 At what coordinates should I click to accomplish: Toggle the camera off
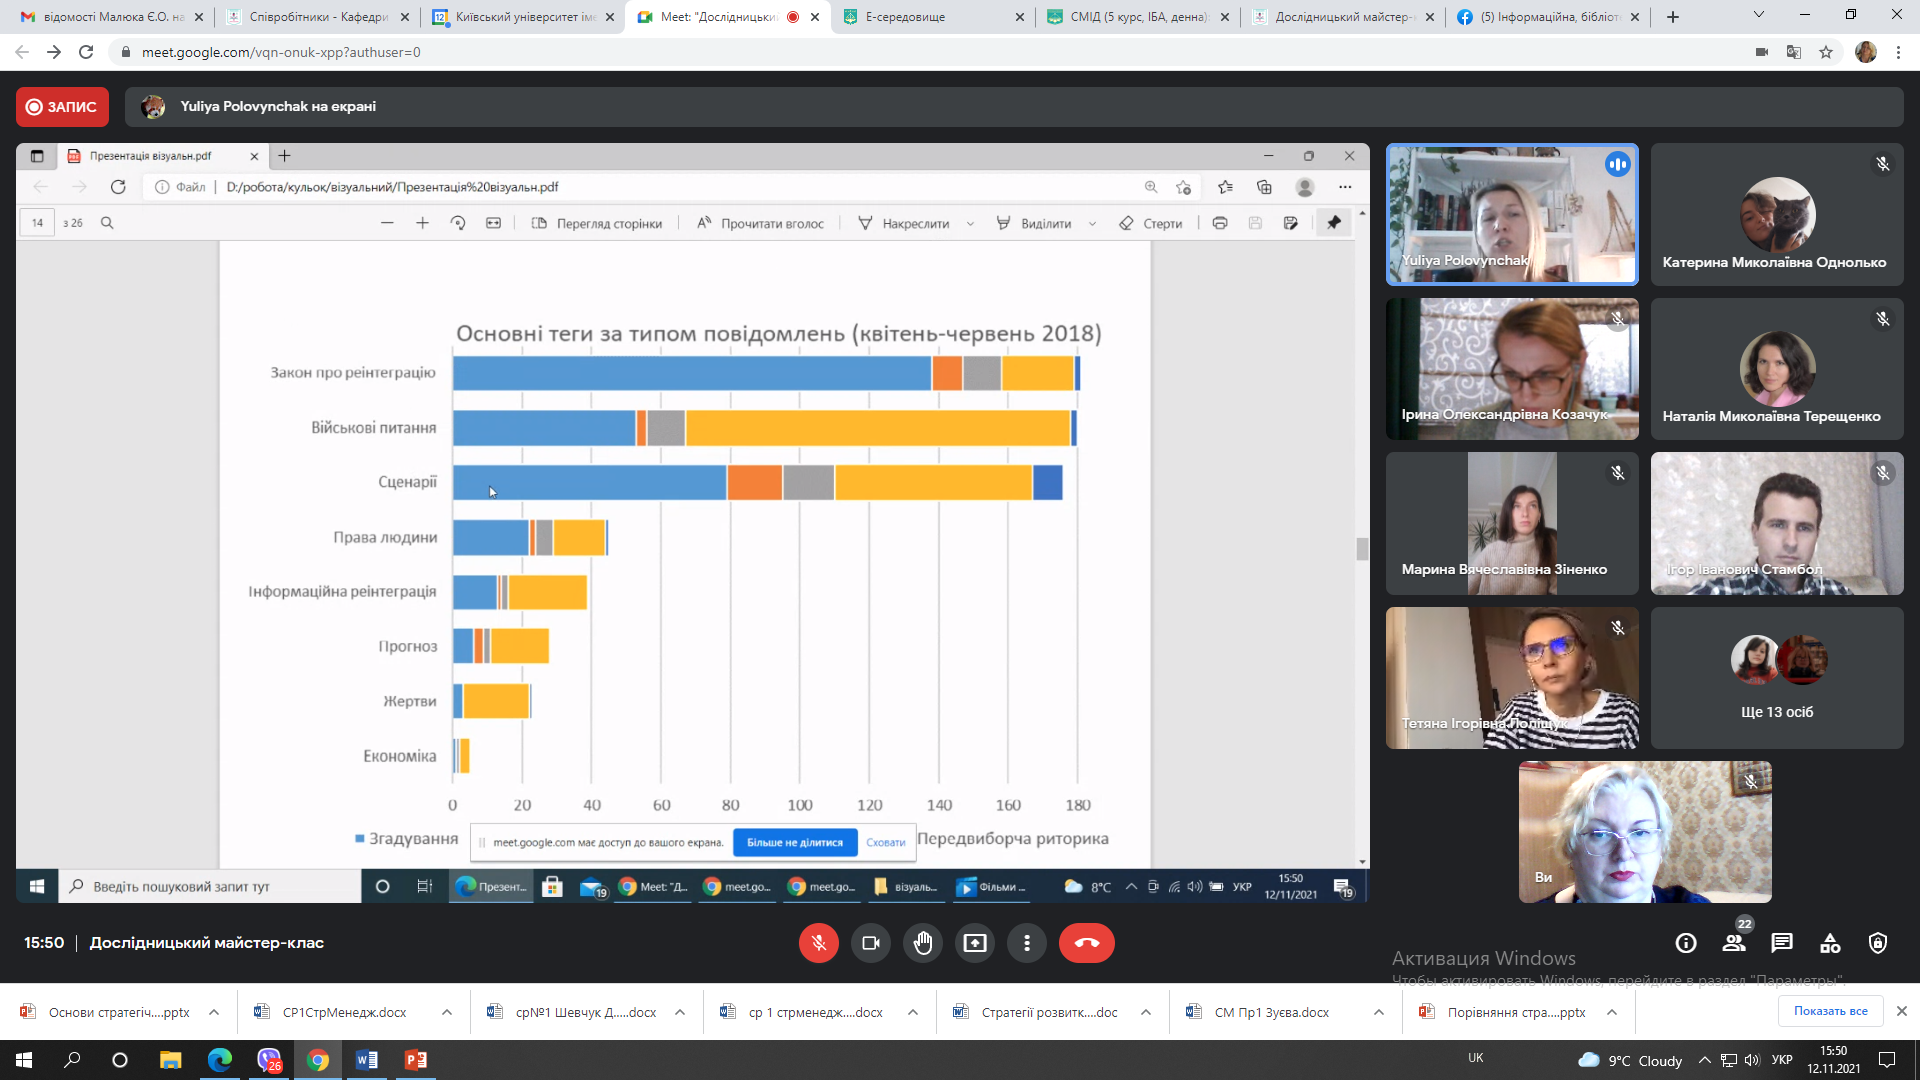point(870,943)
